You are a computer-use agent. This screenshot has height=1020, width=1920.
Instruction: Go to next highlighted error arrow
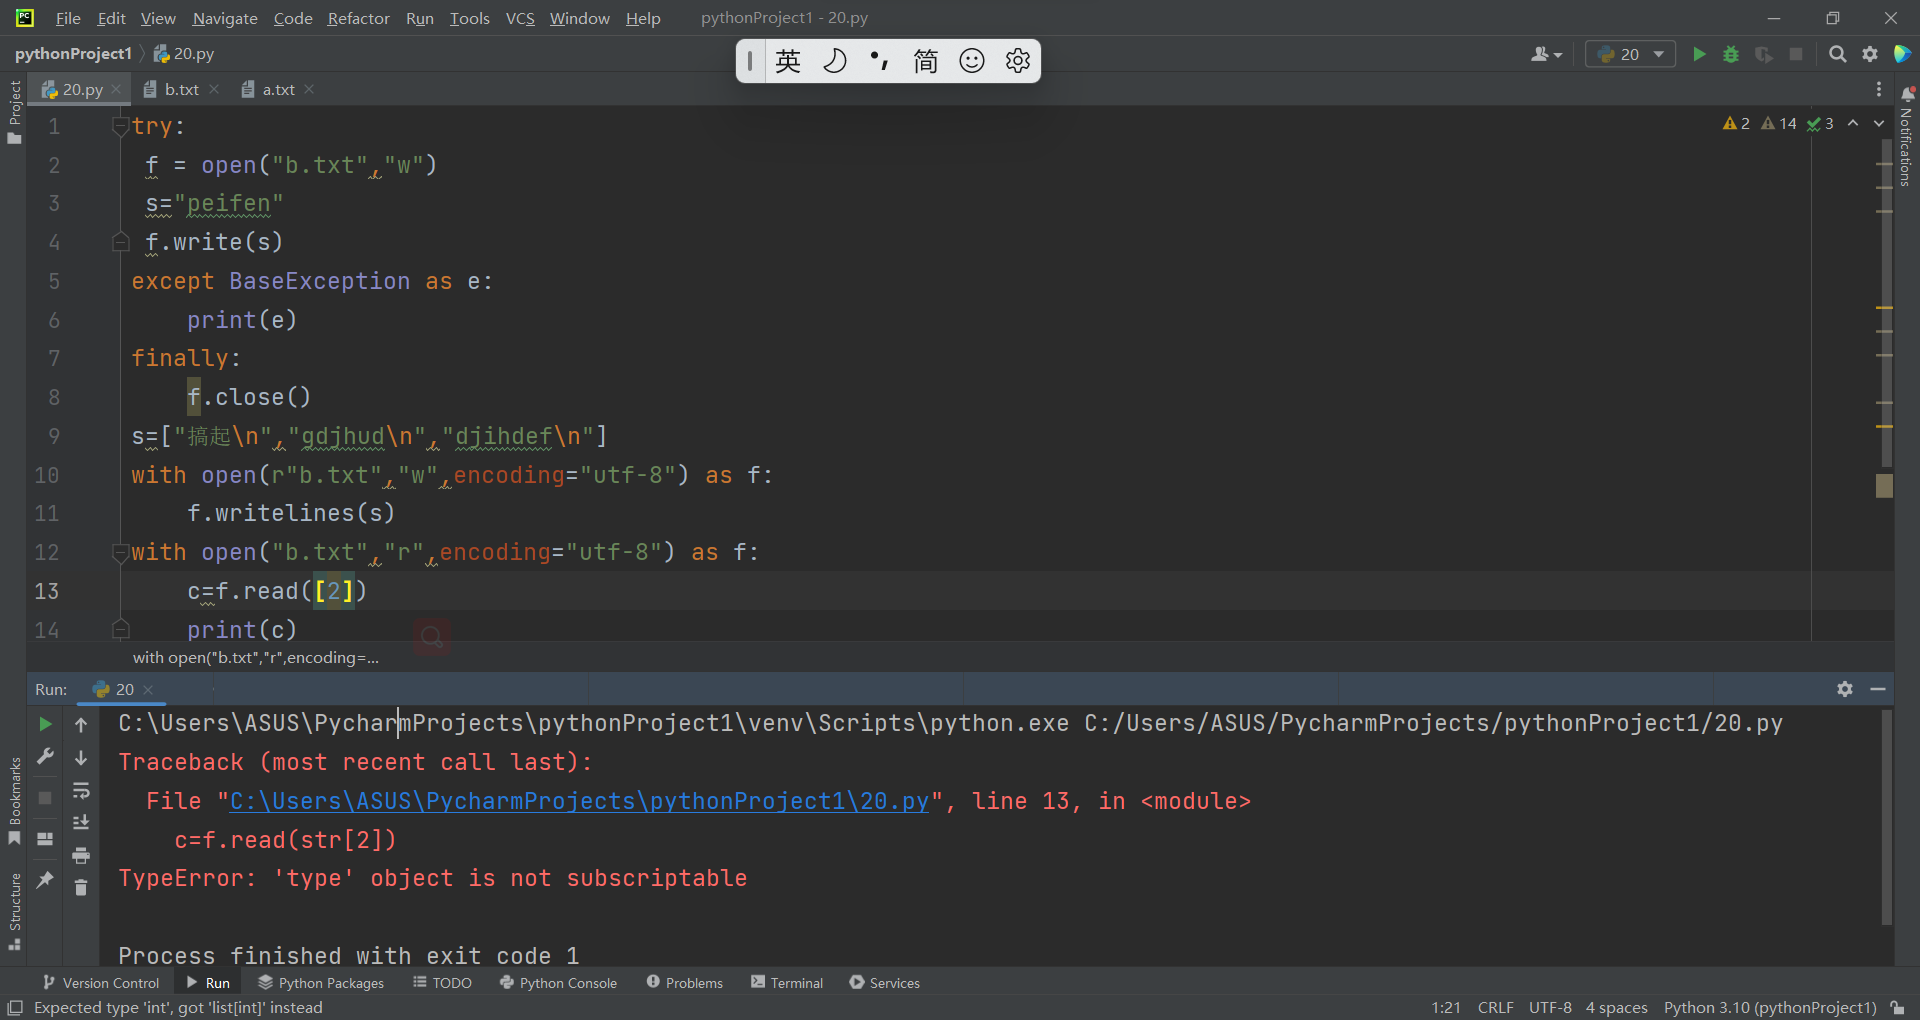[x=1879, y=123]
